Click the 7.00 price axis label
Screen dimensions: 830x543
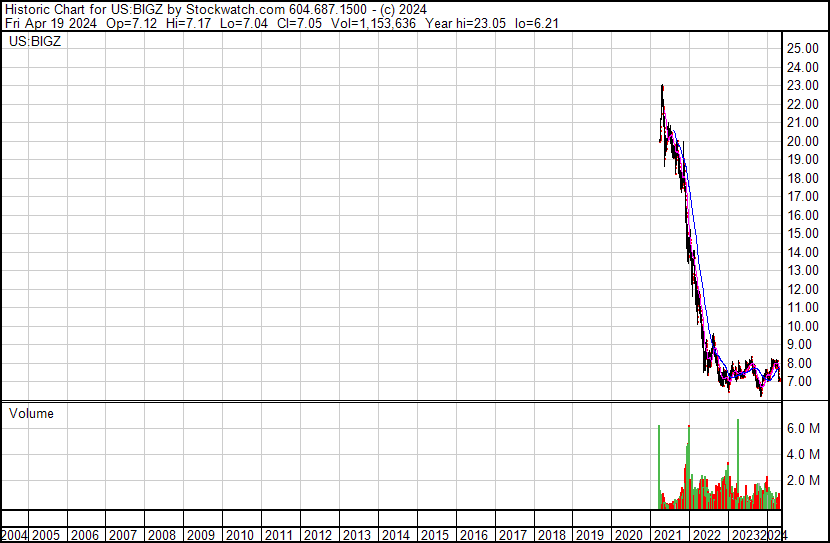[x=803, y=382]
